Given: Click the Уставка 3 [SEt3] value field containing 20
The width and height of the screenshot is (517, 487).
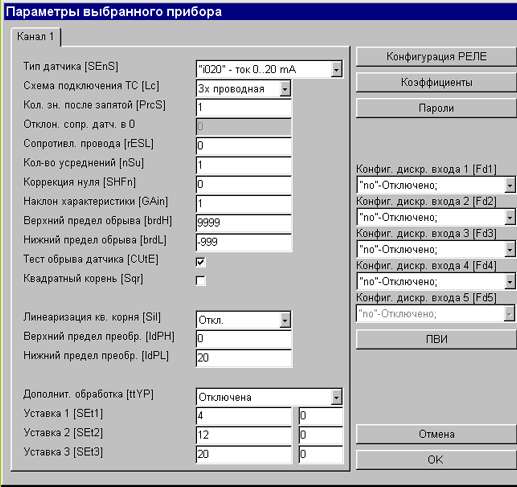Looking at the screenshot, I should [244, 454].
